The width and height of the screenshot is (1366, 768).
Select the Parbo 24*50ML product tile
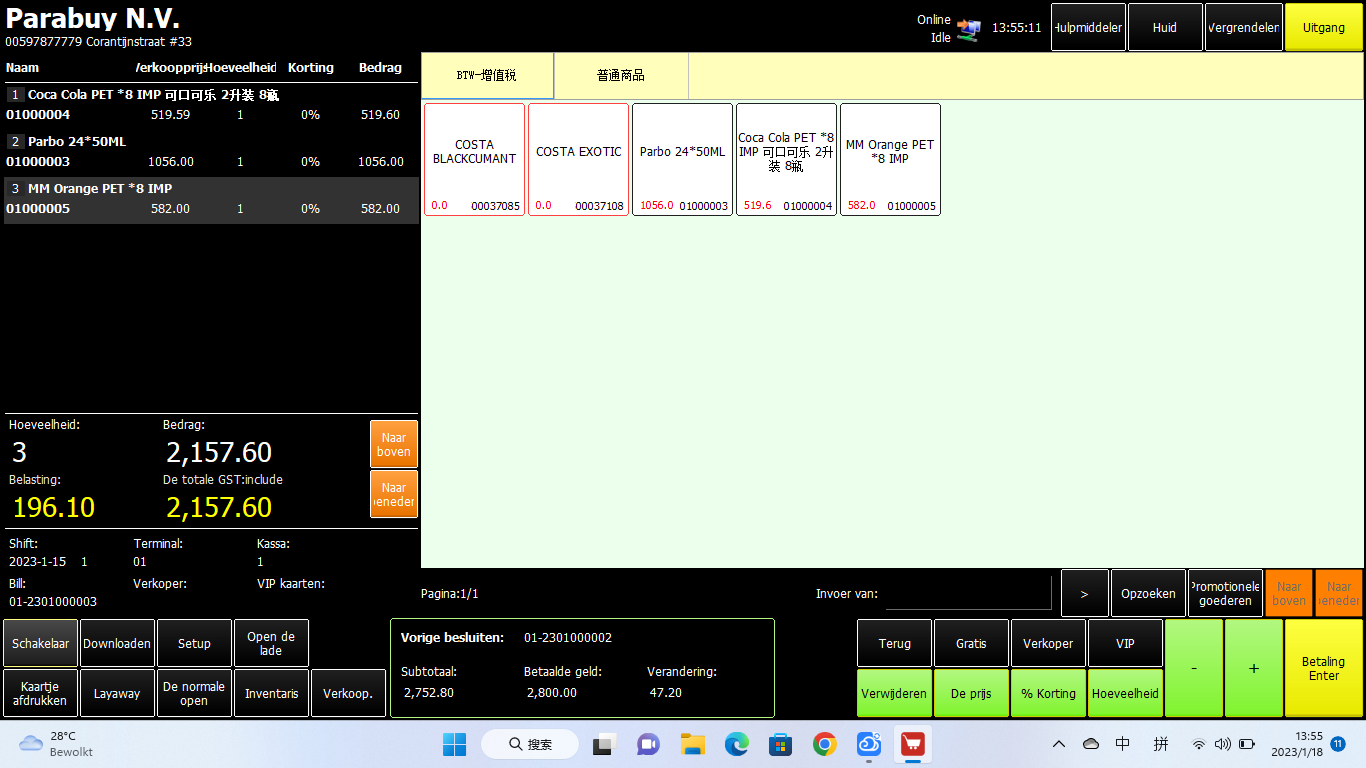(x=682, y=159)
